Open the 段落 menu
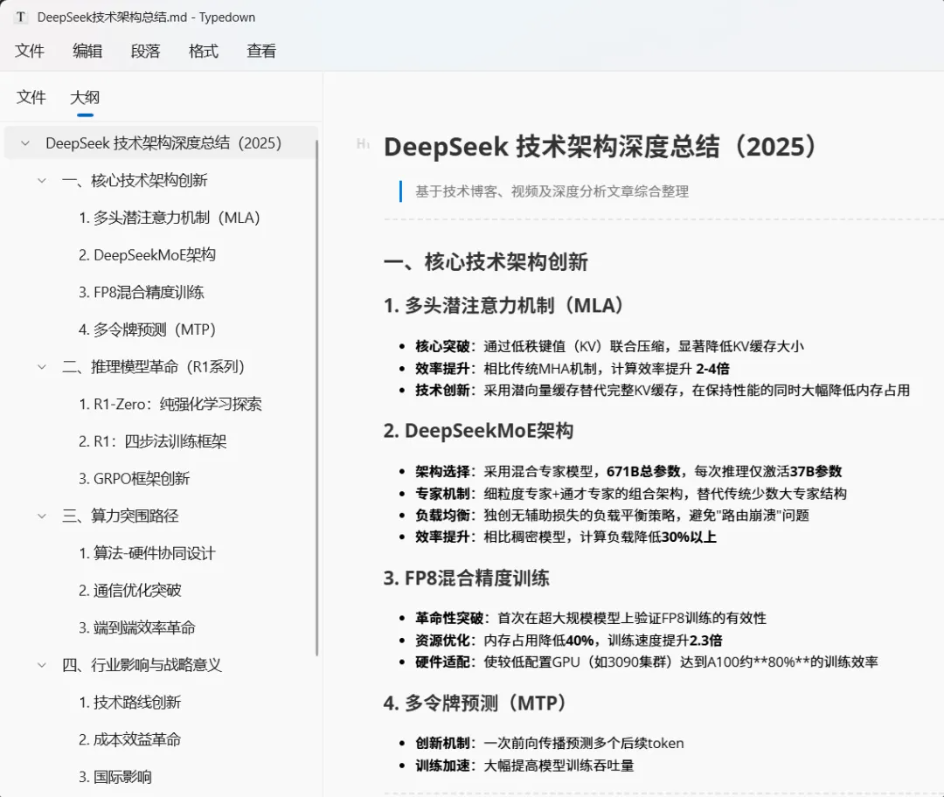The image size is (944, 797). (146, 51)
